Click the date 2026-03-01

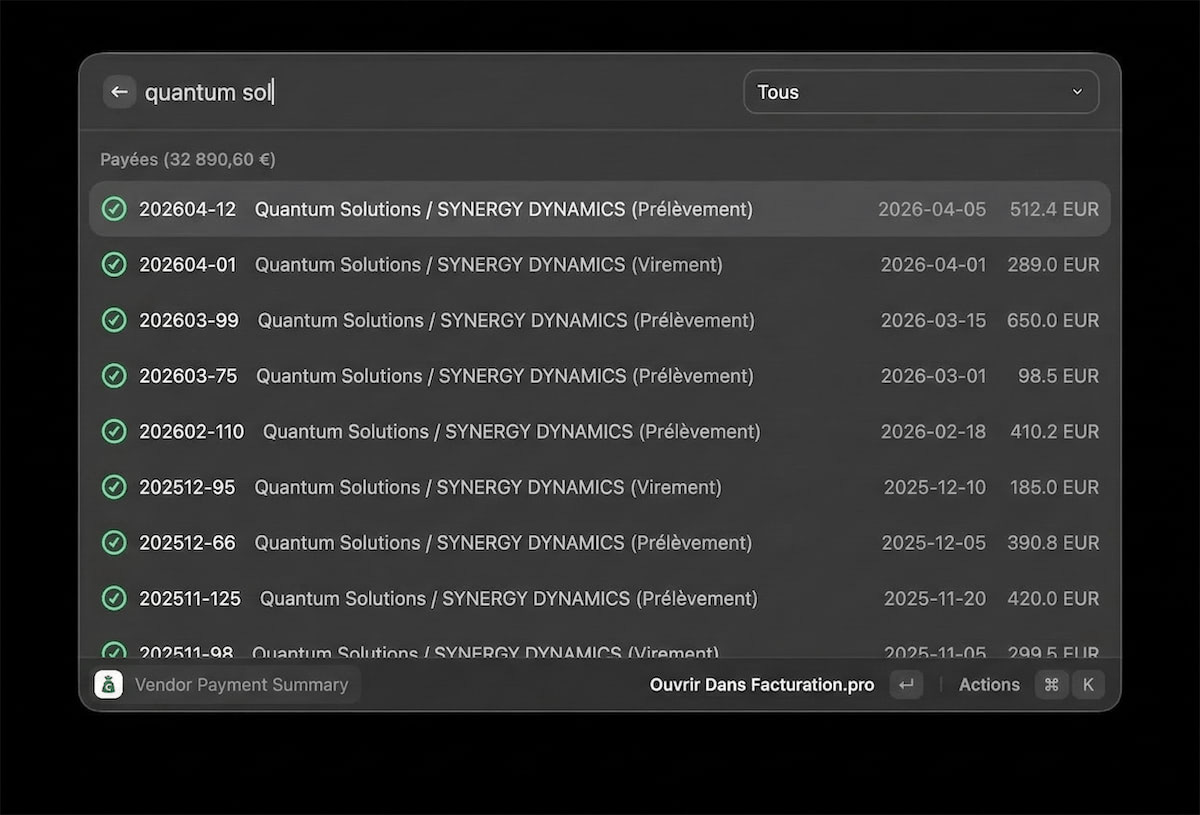[x=933, y=376]
